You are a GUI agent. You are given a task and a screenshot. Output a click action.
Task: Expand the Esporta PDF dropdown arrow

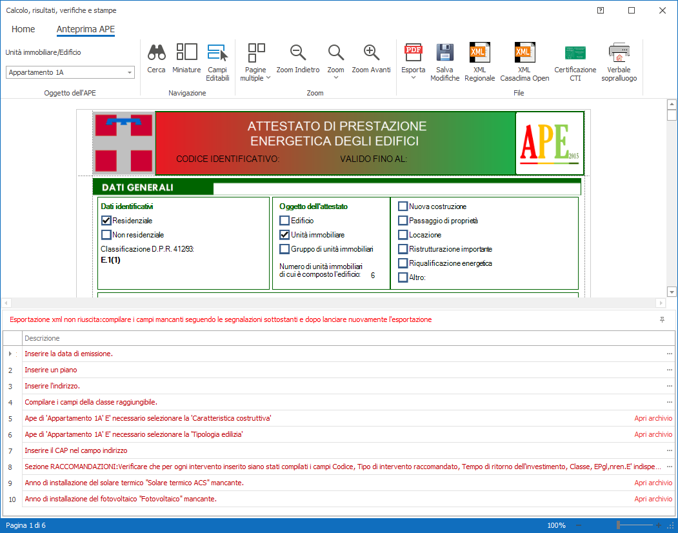(413, 78)
